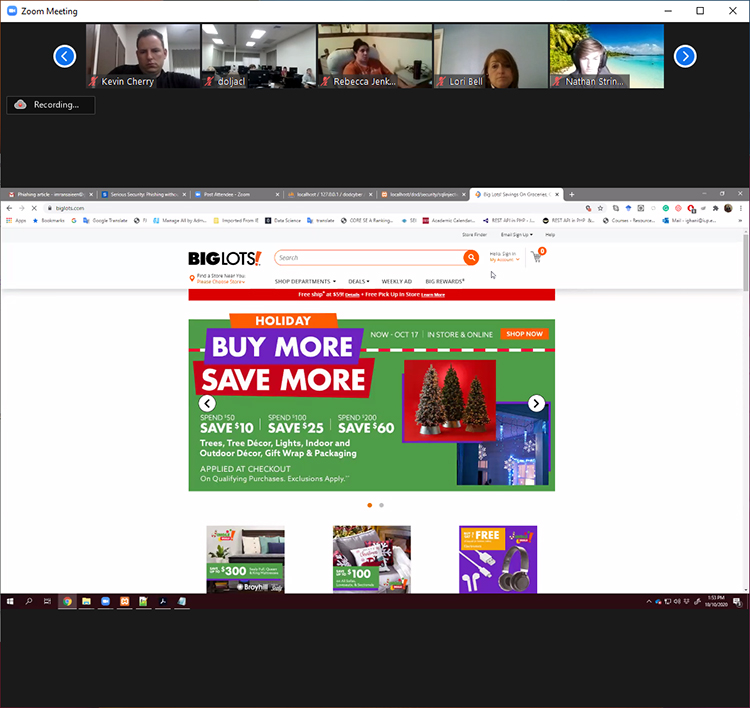
Task: Click the Big Lots search field
Action: click(x=368, y=258)
